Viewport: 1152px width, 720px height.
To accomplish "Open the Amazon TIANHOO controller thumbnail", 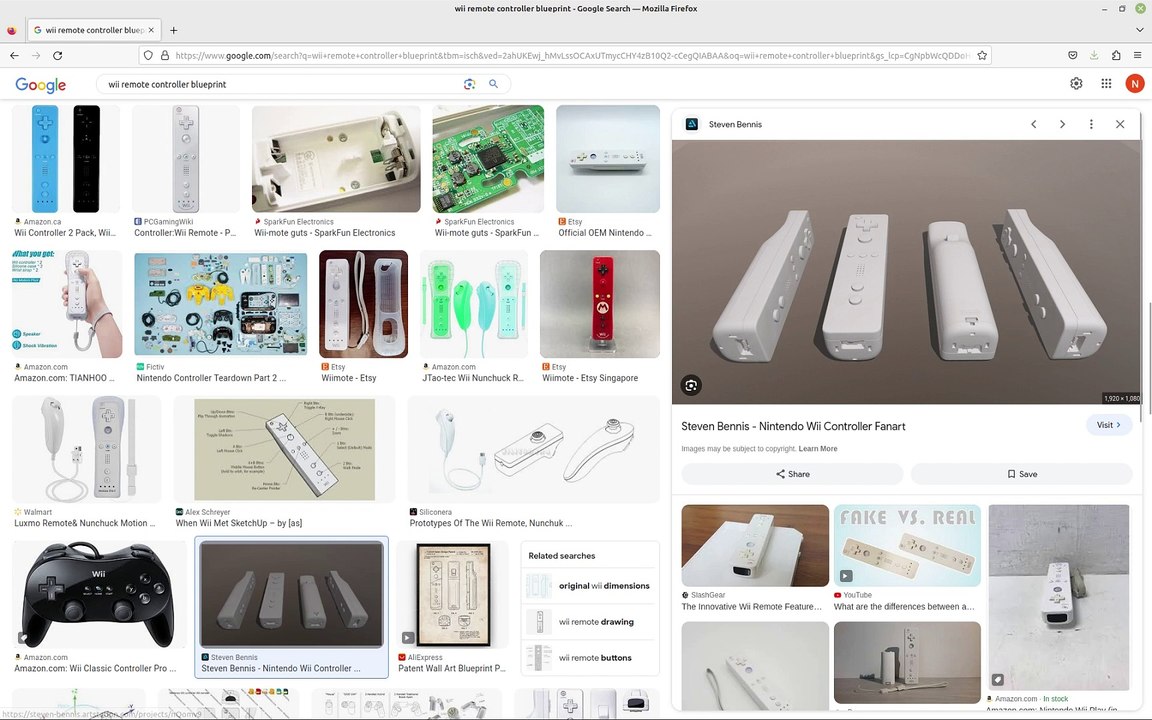I will (x=67, y=304).
